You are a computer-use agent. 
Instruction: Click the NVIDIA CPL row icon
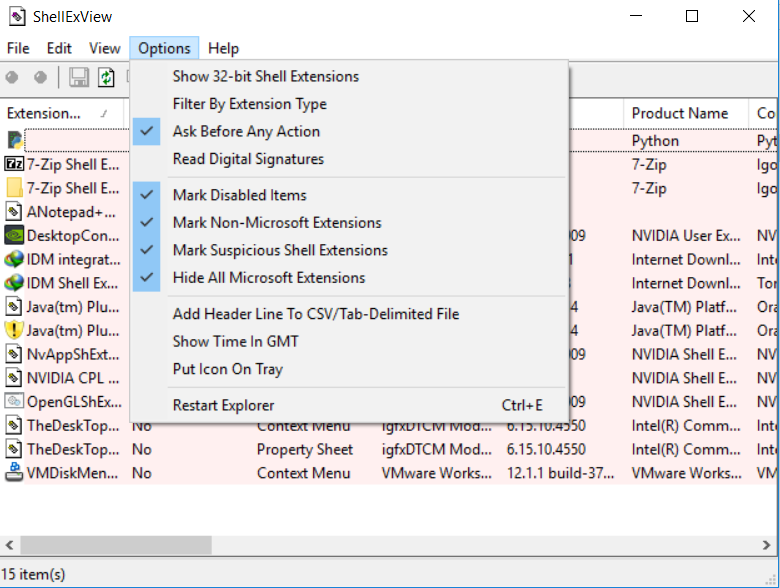[13, 378]
